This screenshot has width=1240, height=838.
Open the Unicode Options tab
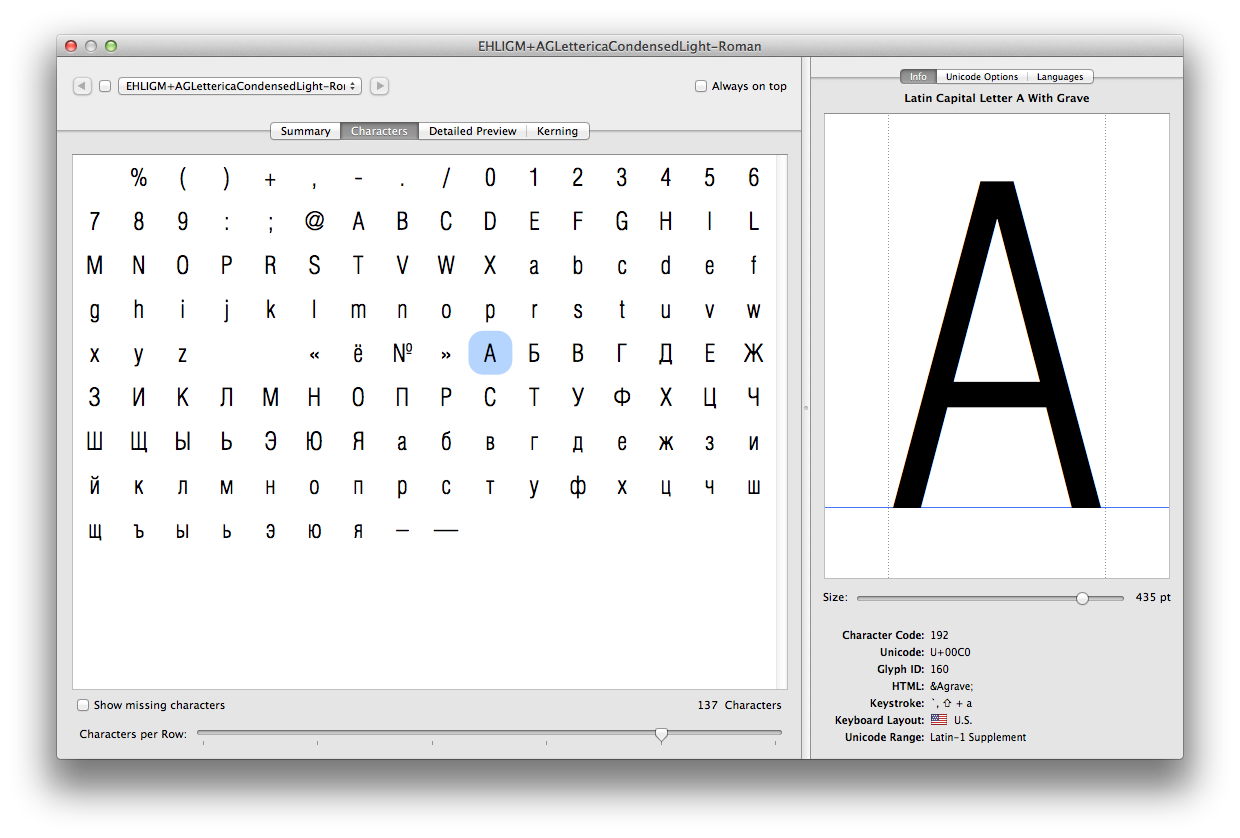[982, 77]
